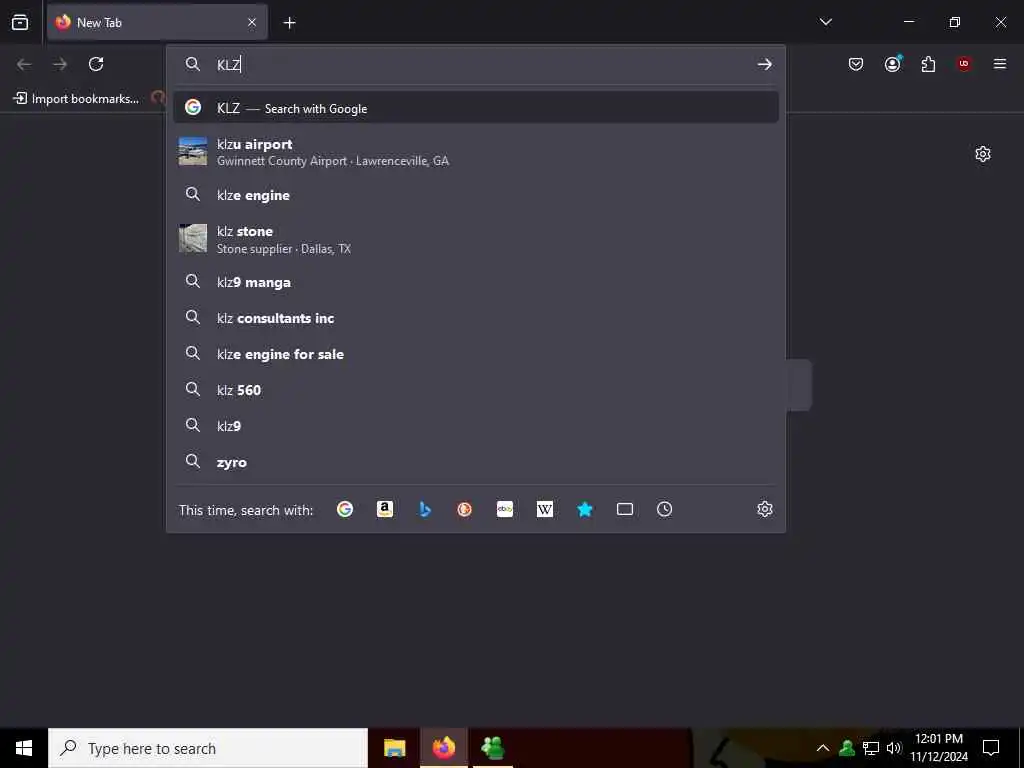Select the klzu airport suggestion
The height and width of the screenshot is (768, 1024).
pos(475,152)
